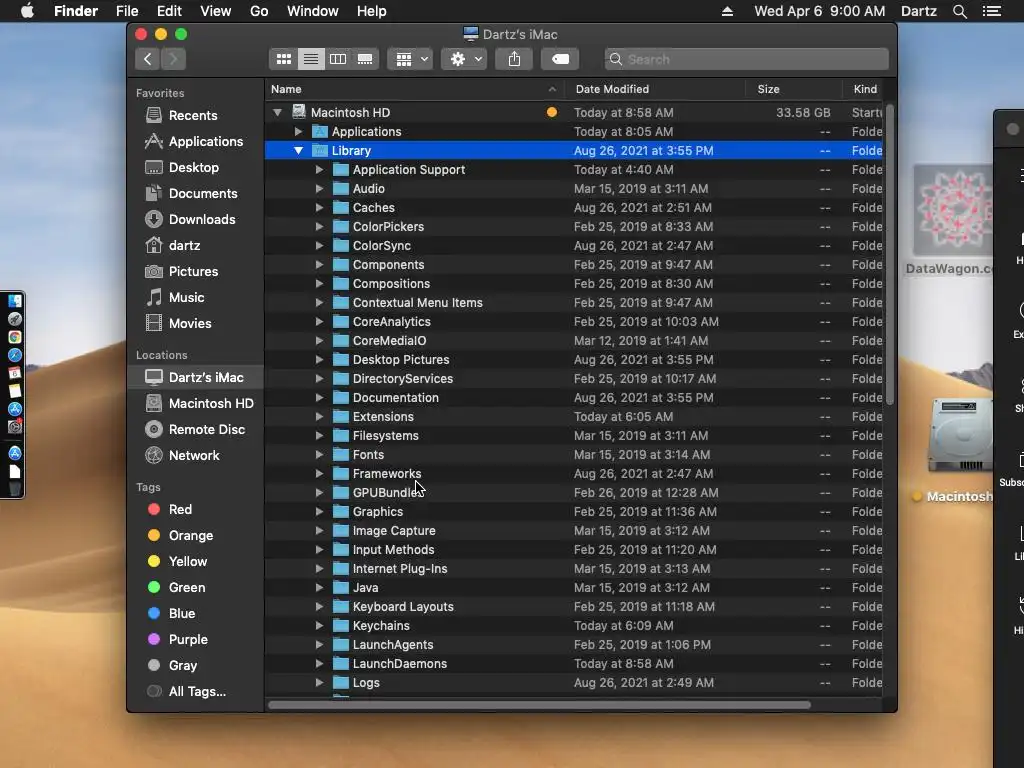Click the eject icon in menu bar
Image resolution: width=1024 pixels, height=768 pixels.
[727, 11]
